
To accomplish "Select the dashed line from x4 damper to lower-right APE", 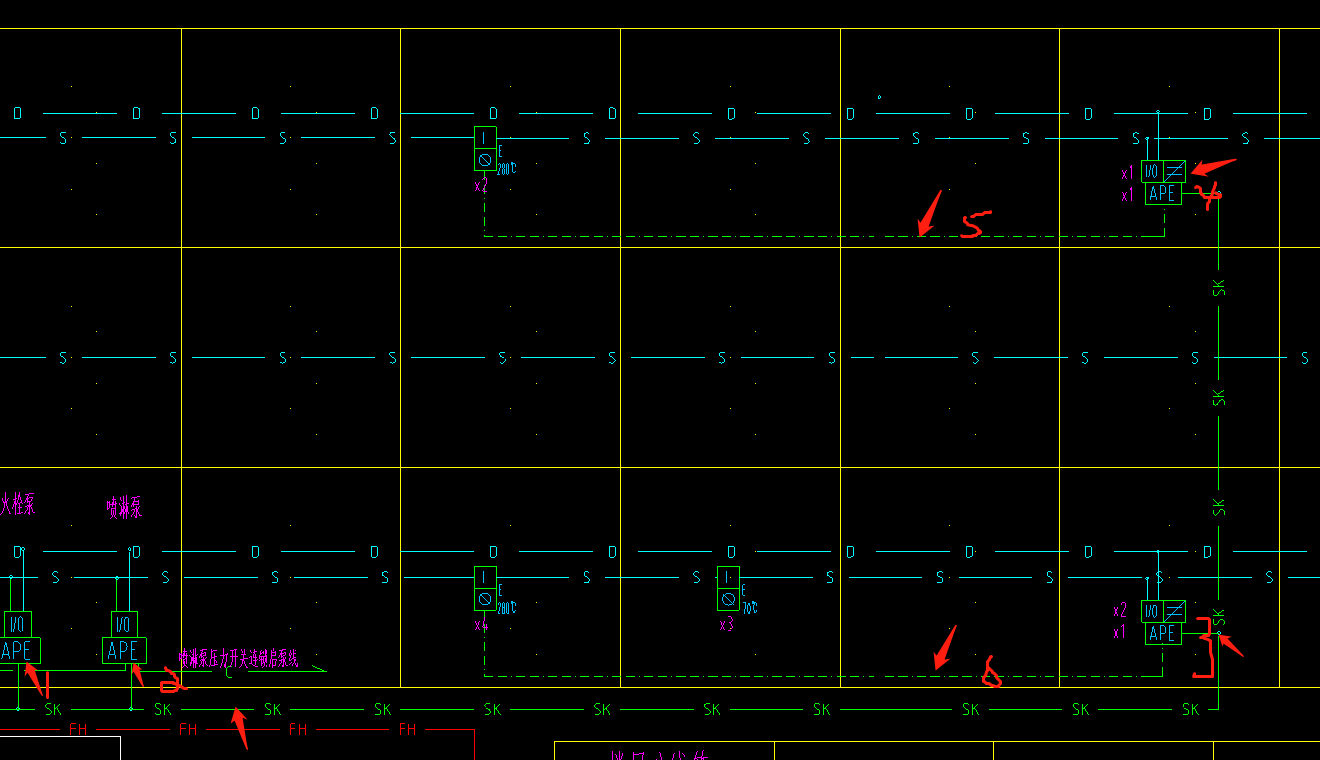I will click(824, 676).
